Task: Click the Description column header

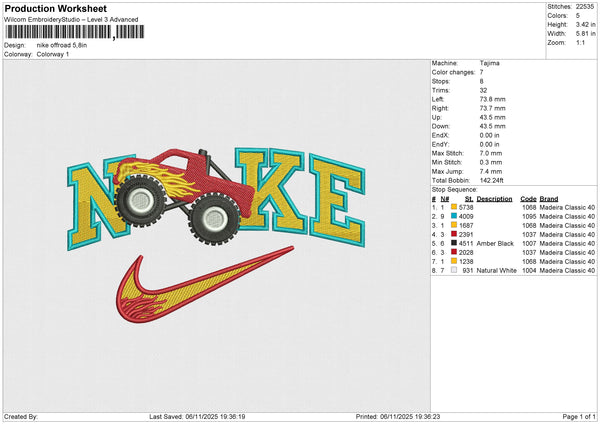Action: point(493,198)
